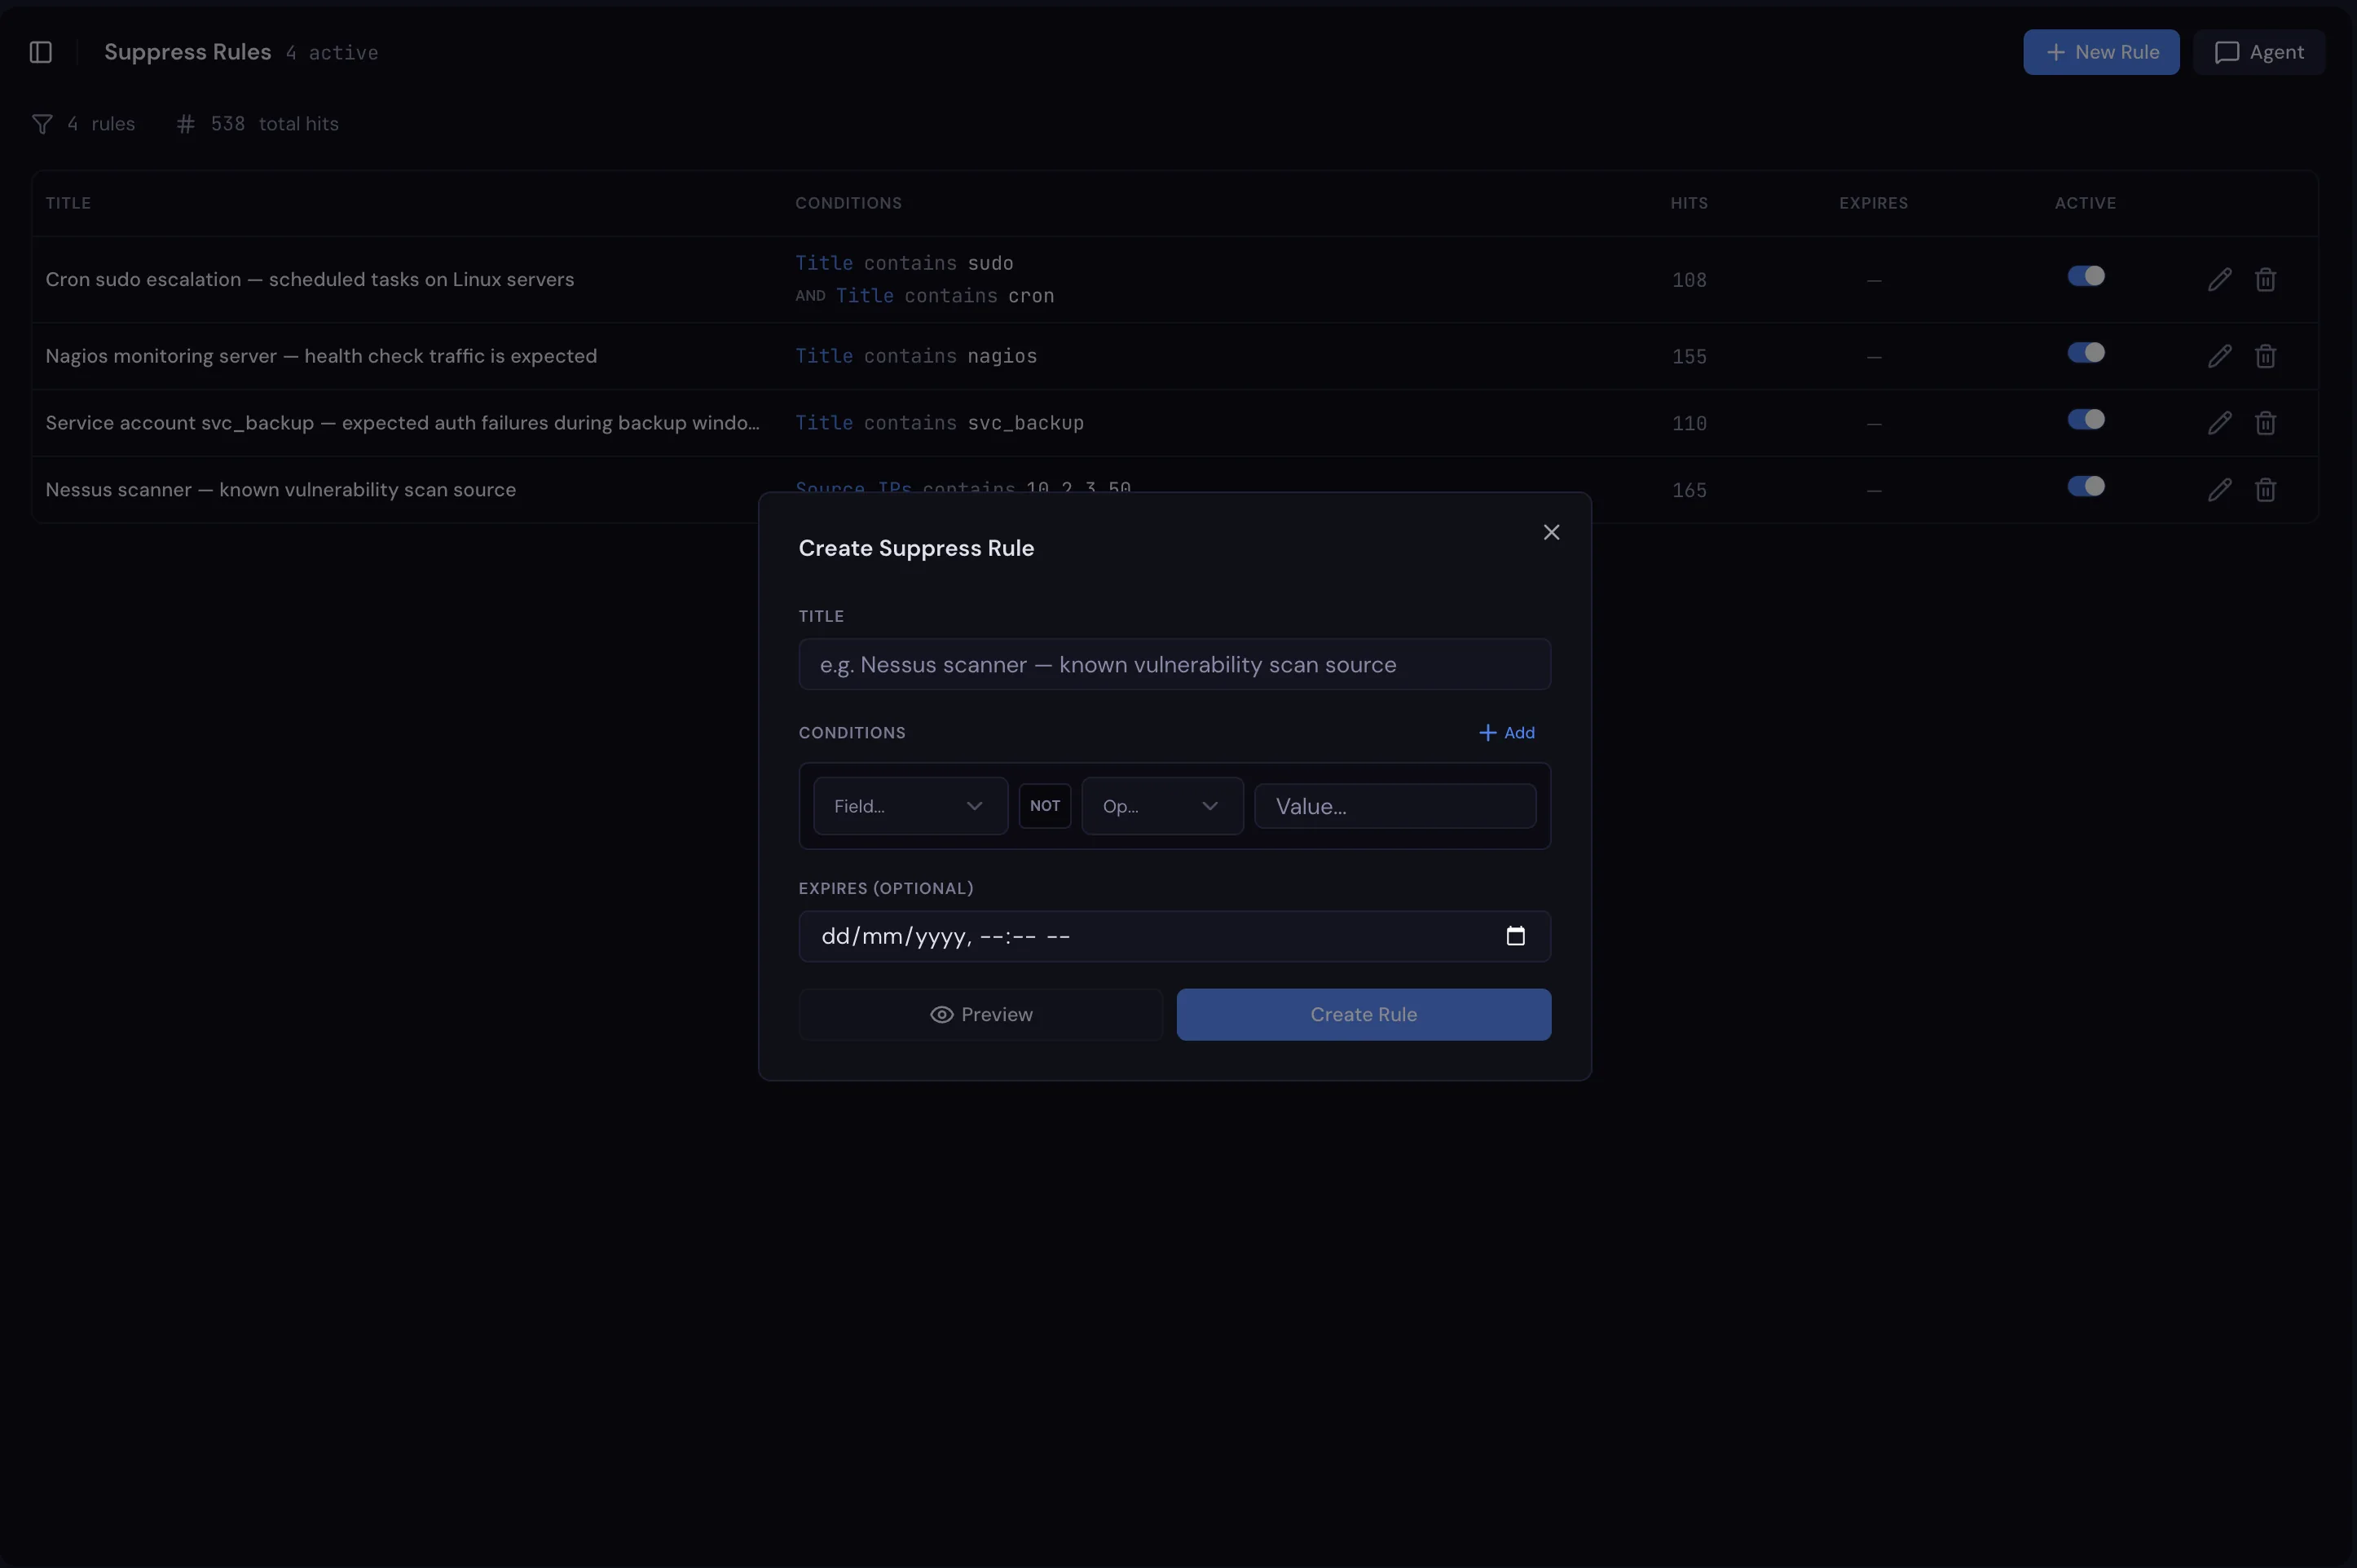Edit the Cron sudo escalation rule
2357x1568 pixels.
pos(2219,280)
